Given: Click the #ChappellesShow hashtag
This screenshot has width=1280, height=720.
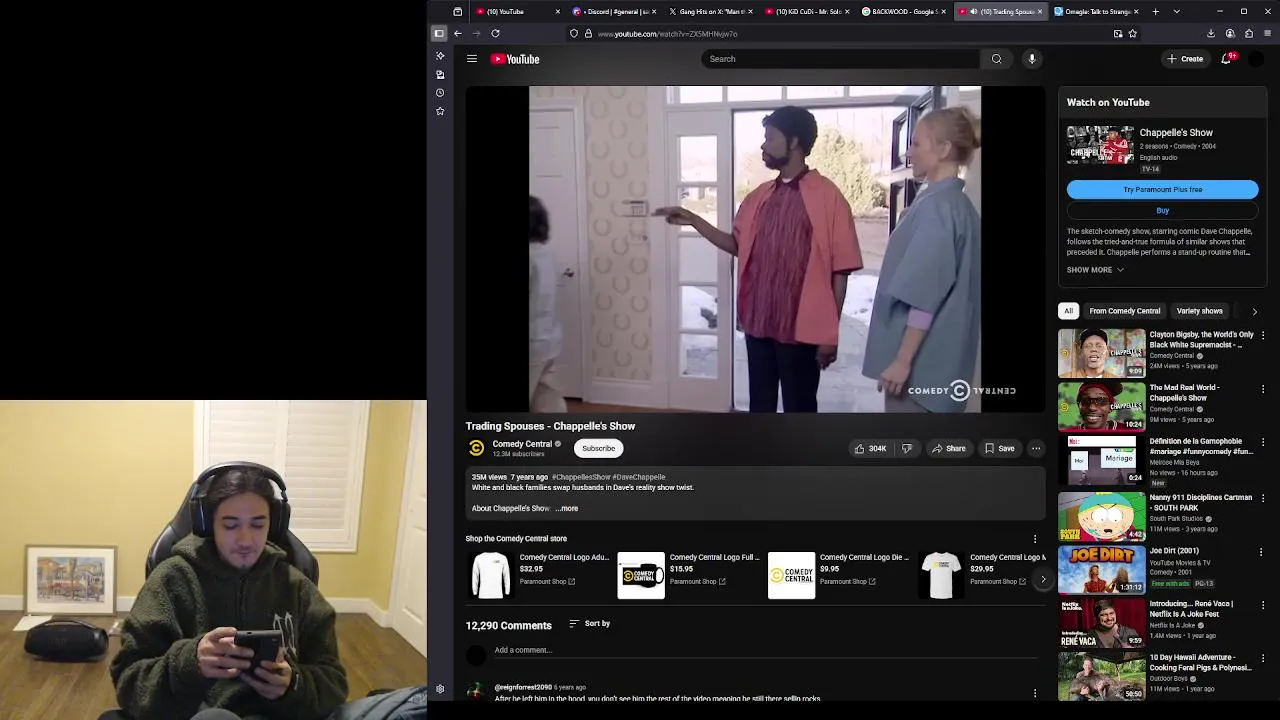Looking at the screenshot, I should coord(581,477).
